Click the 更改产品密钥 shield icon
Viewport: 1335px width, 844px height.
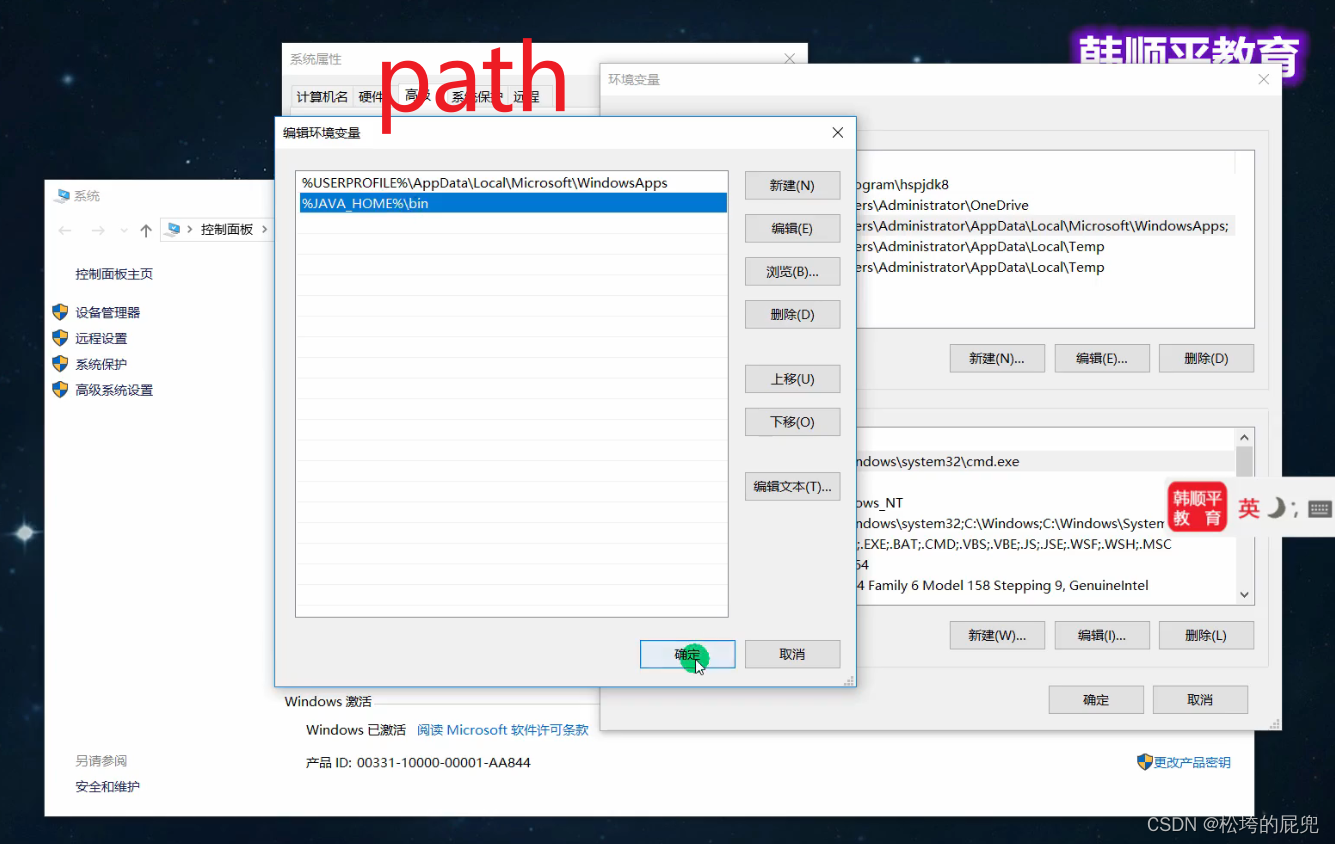click(x=1145, y=762)
